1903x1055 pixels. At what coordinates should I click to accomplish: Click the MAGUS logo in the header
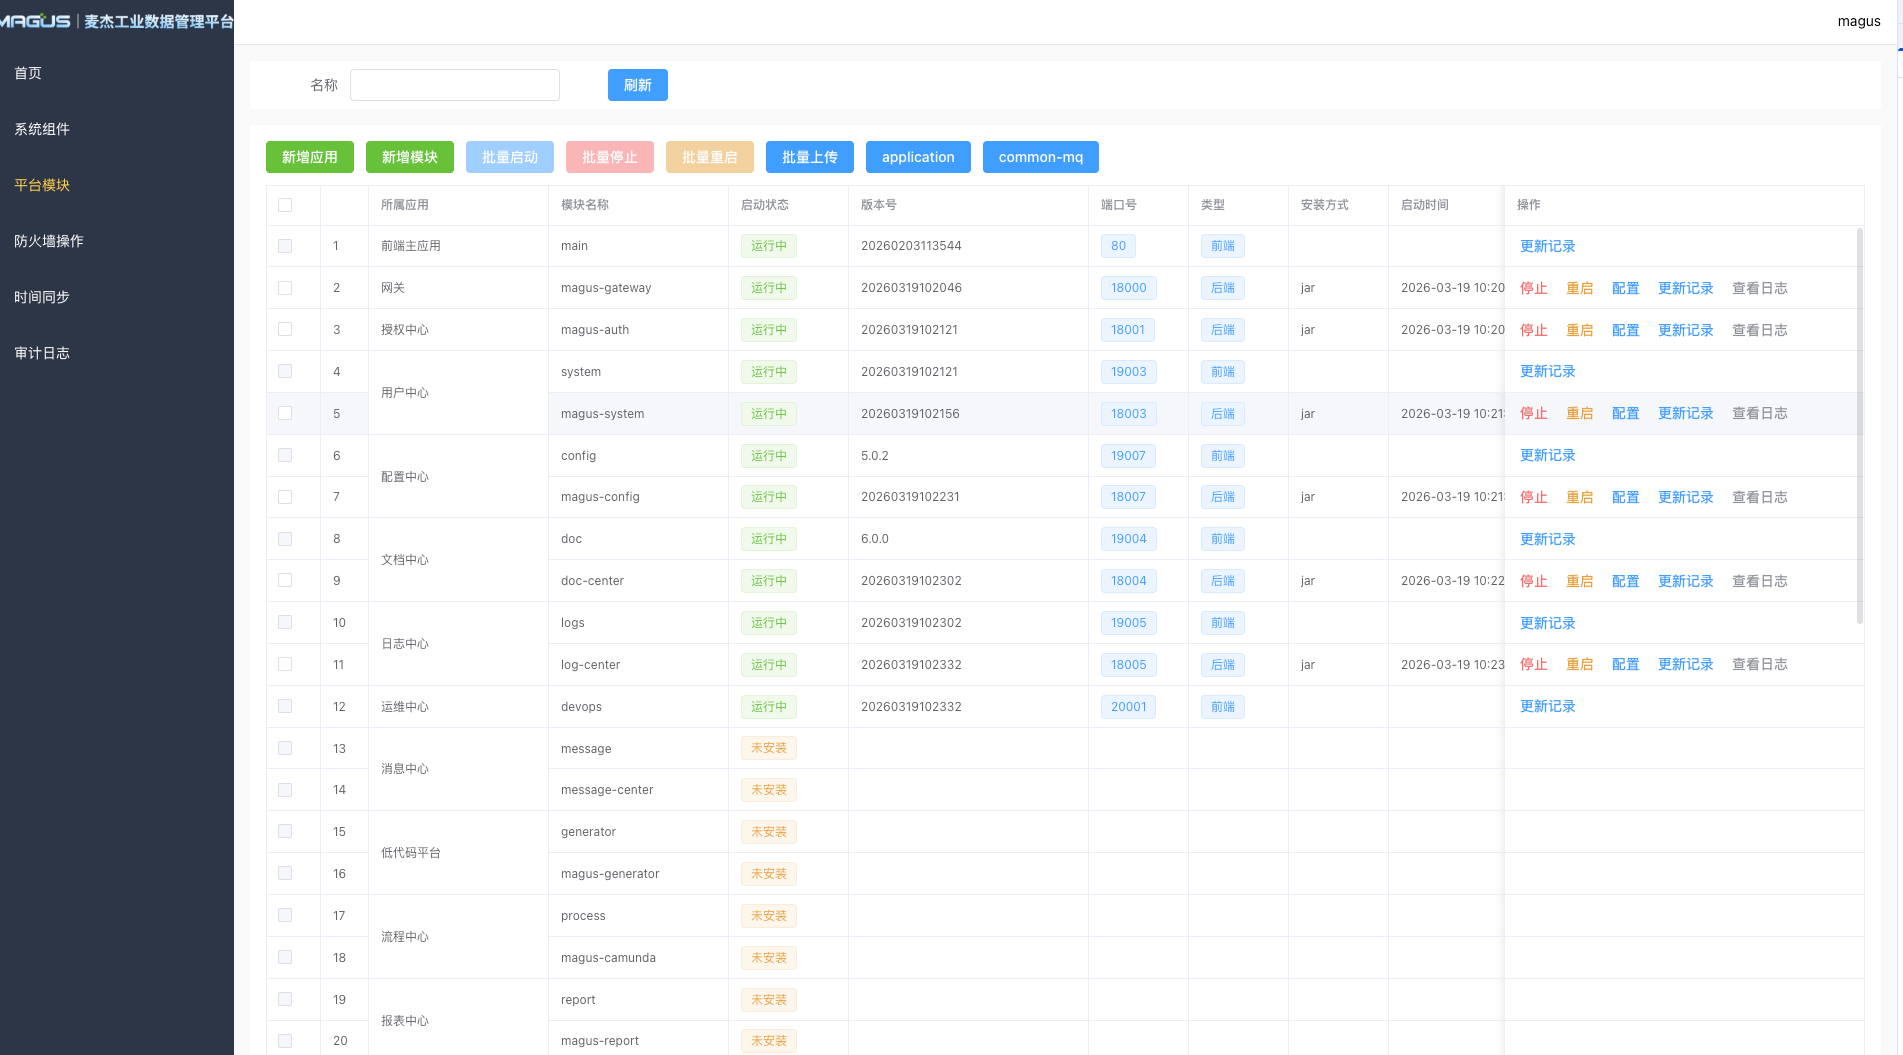coord(36,21)
